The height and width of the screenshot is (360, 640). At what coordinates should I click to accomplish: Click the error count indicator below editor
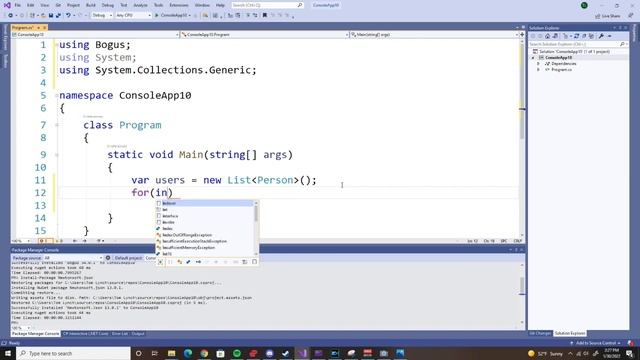(x=45, y=241)
